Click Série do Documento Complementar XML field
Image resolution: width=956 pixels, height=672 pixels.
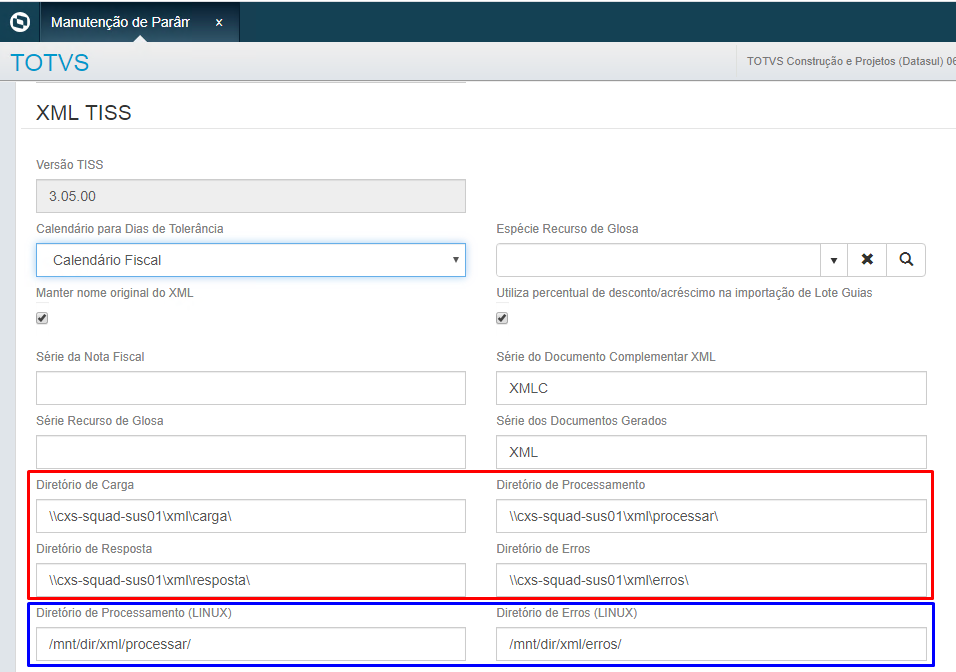pos(711,388)
